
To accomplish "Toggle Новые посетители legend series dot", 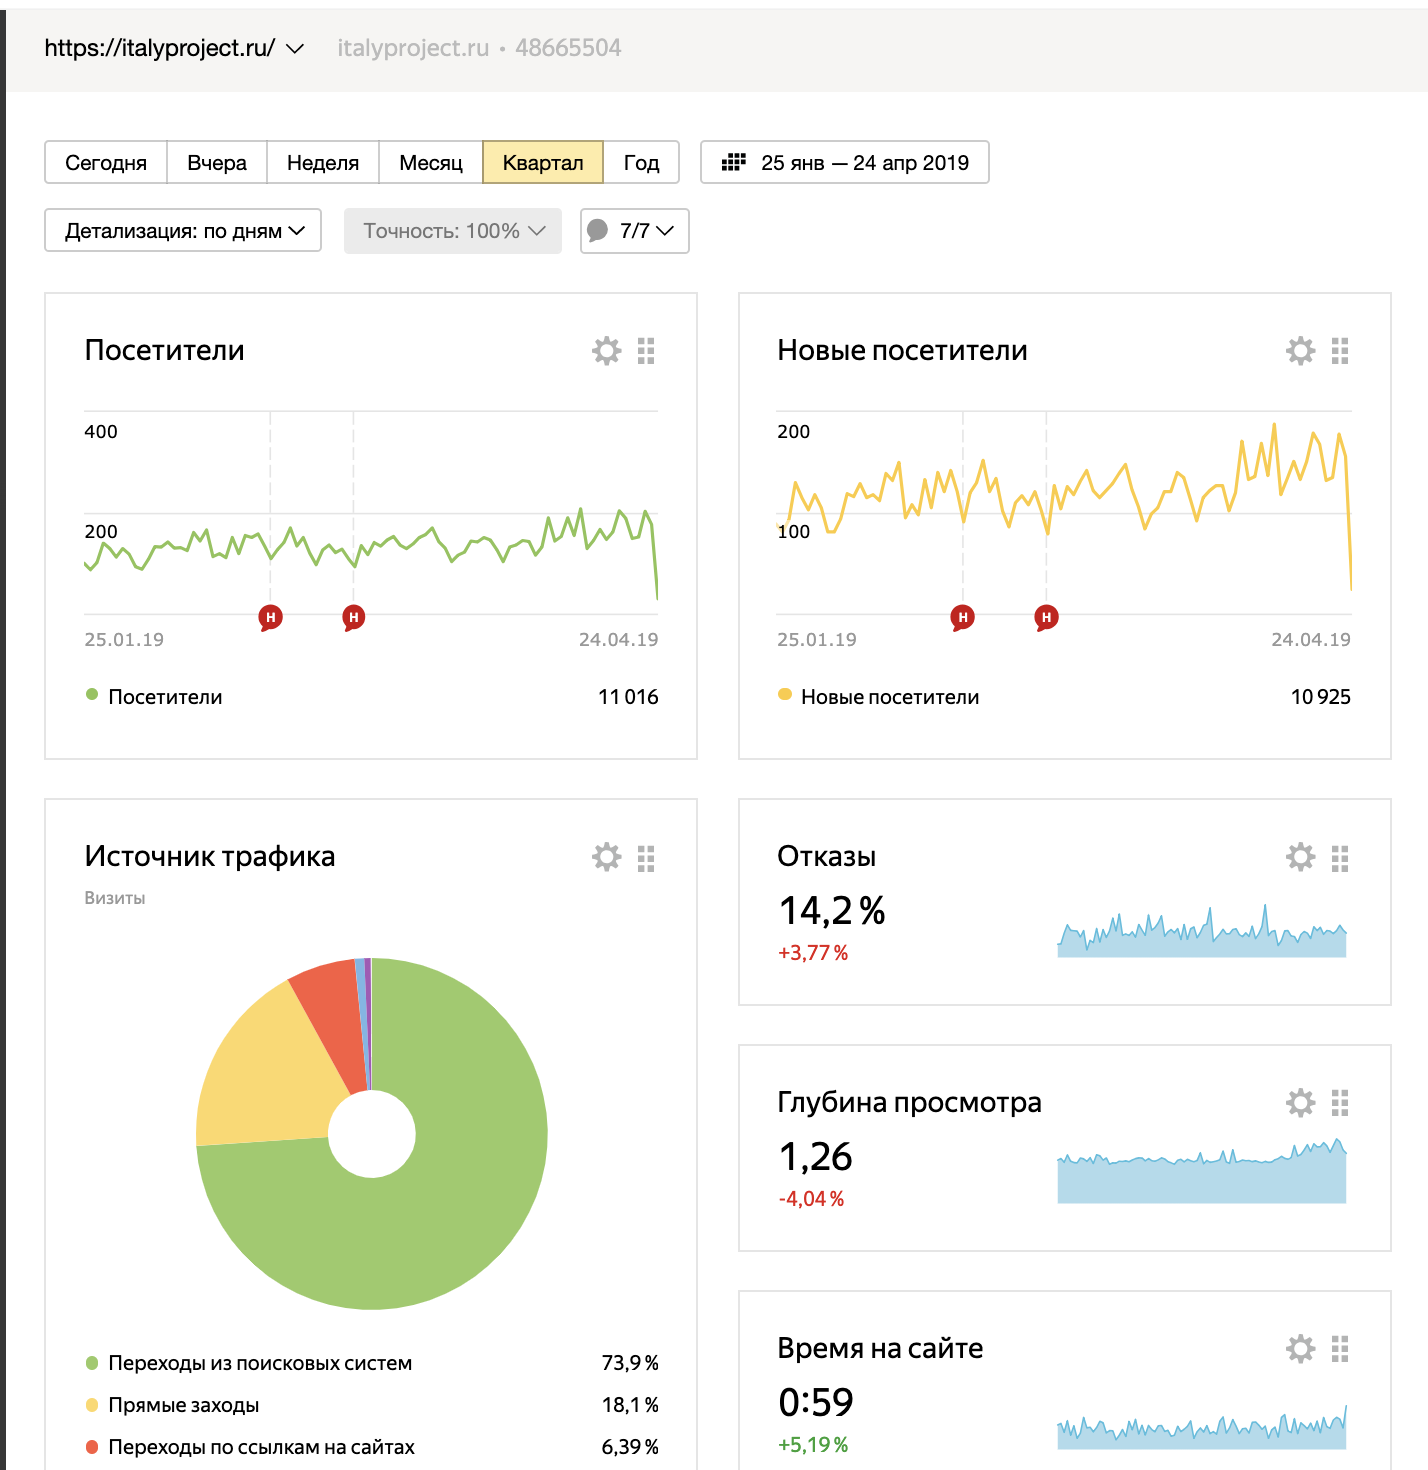I will (785, 695).
